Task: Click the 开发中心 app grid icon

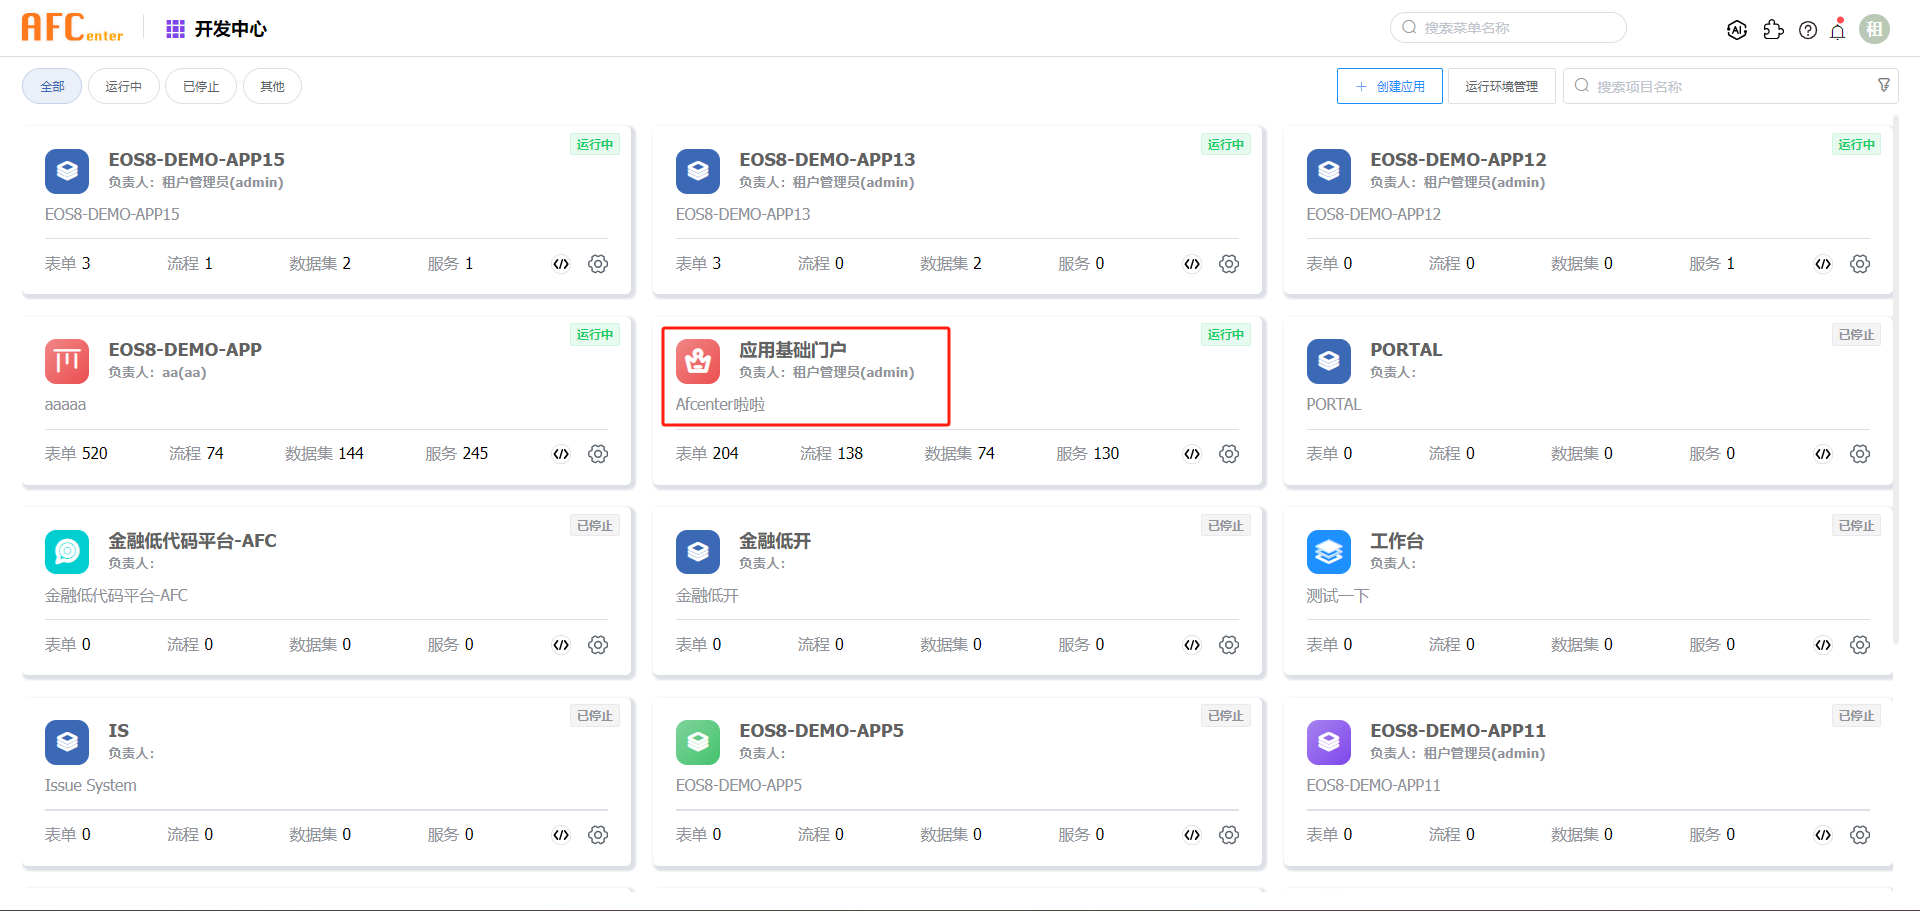Action: [175, 29]
